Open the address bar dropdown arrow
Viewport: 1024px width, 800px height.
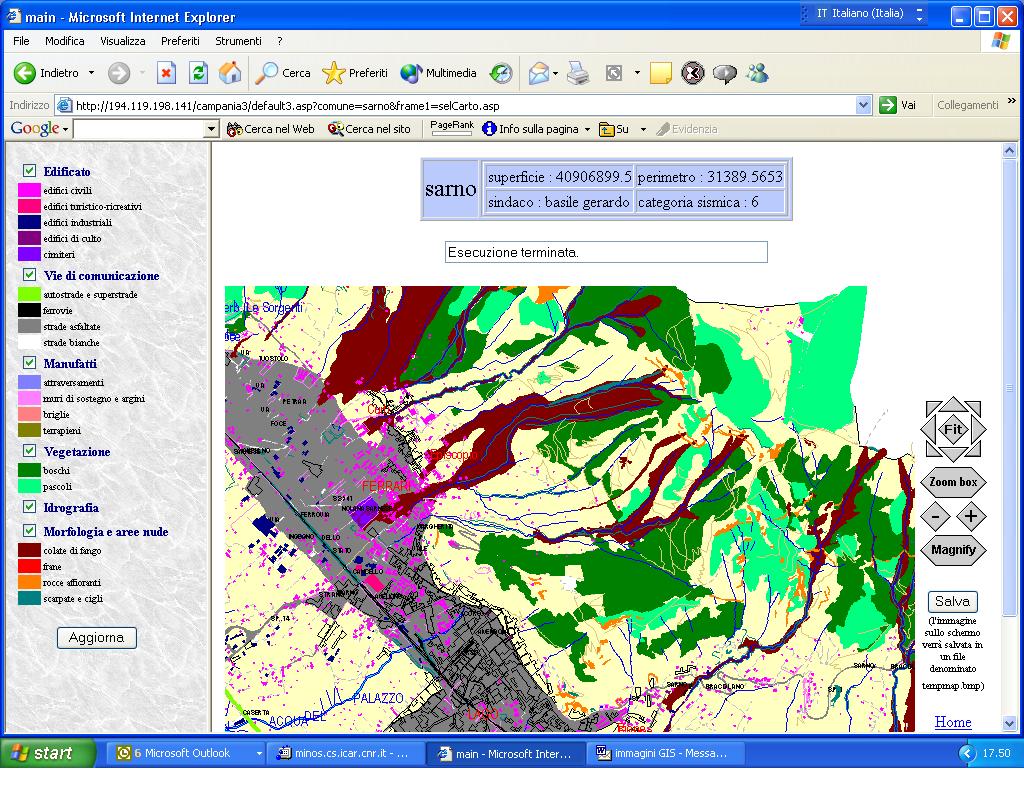(x=864, y=105)
